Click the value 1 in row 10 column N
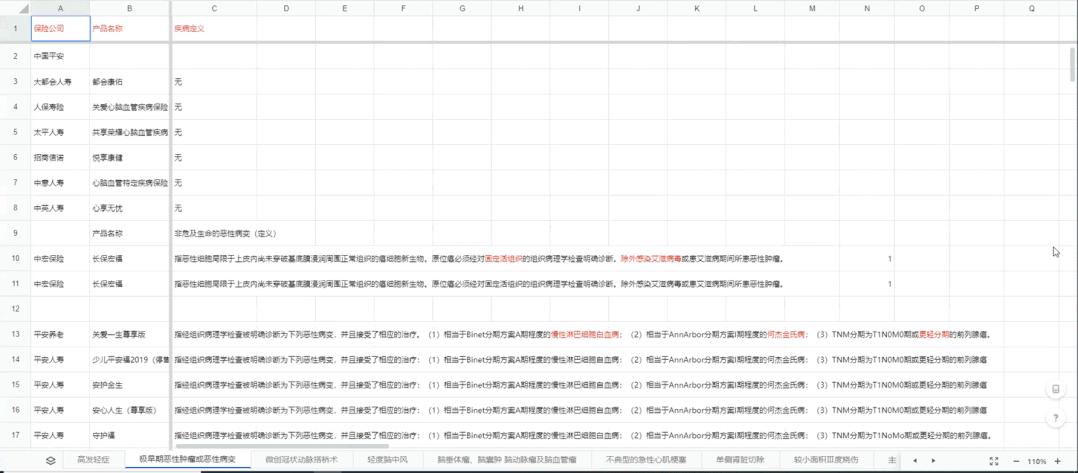The height and width of the screenshot is (473, 1078). click(866, 259)
